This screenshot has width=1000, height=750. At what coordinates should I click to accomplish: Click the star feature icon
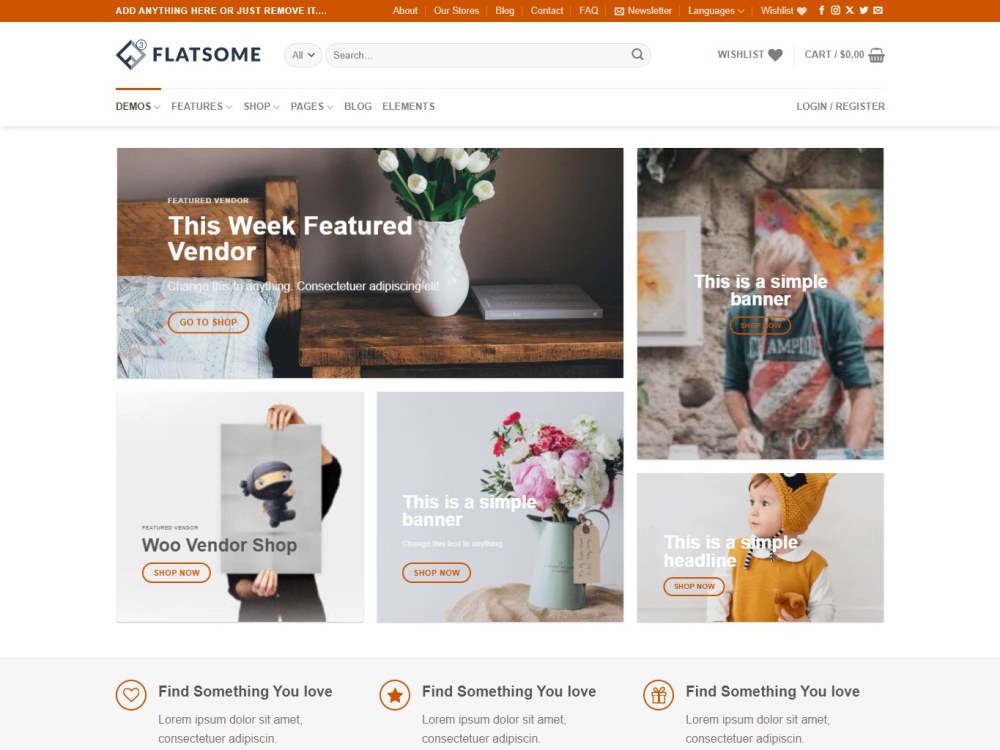pyautogui.click(x=395, y=695)
